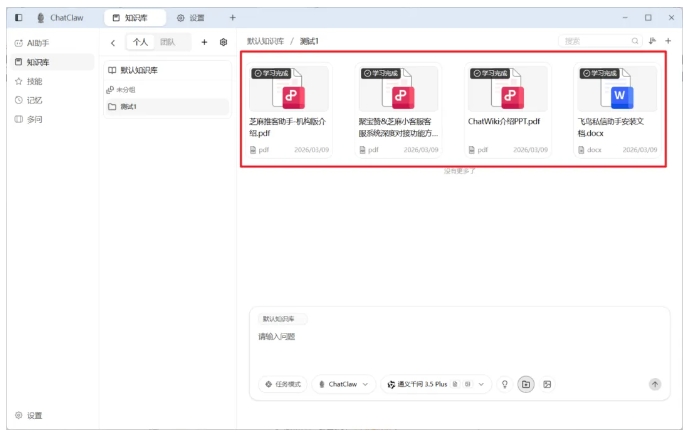Select 知识库 in the sidebar
Viewport: 691px width, 436px height.
[x=52, y=62]
